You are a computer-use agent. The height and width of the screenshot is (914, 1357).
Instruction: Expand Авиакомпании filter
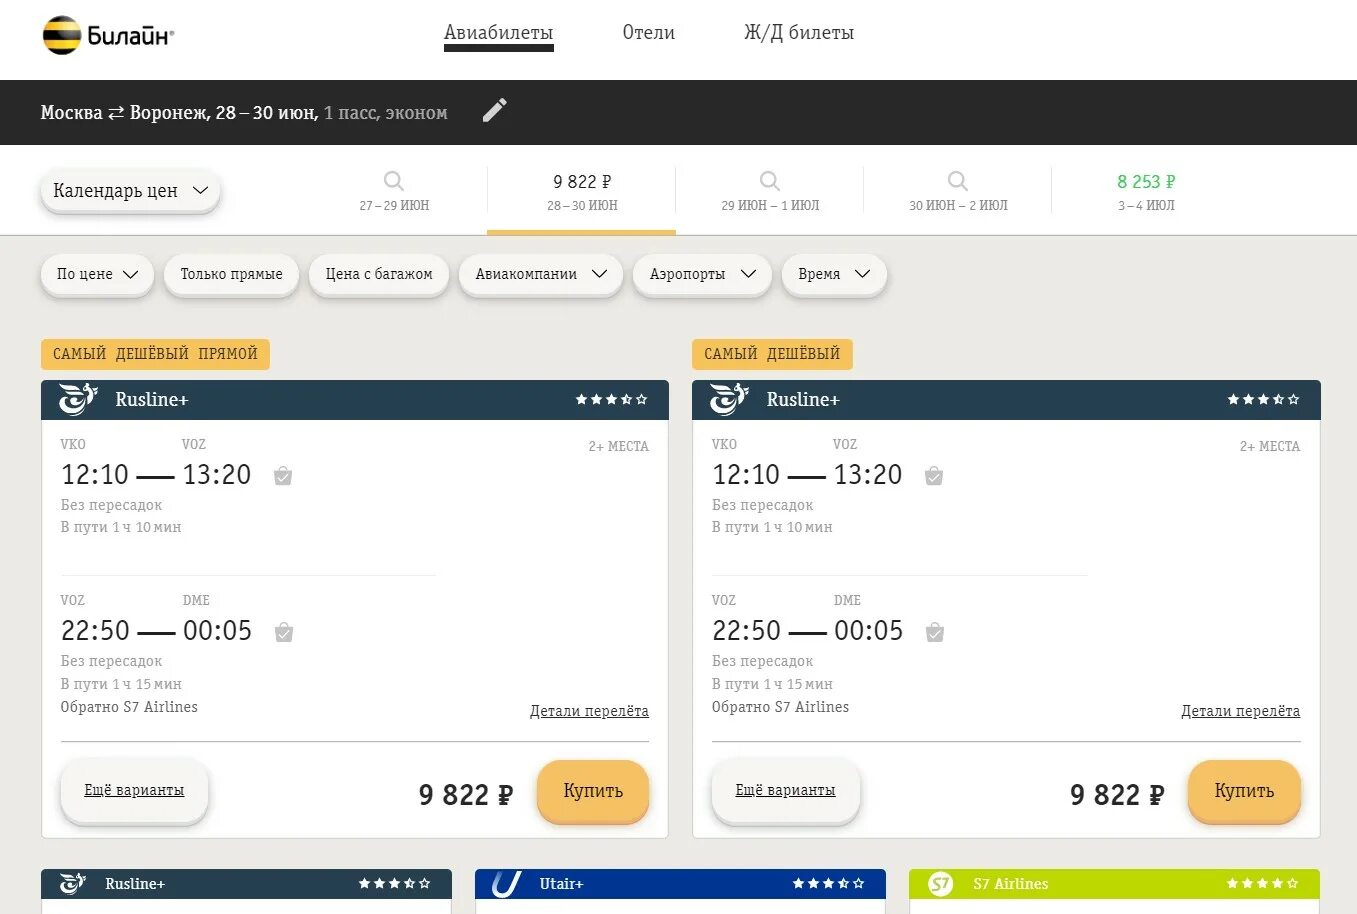tap(541, 274)
